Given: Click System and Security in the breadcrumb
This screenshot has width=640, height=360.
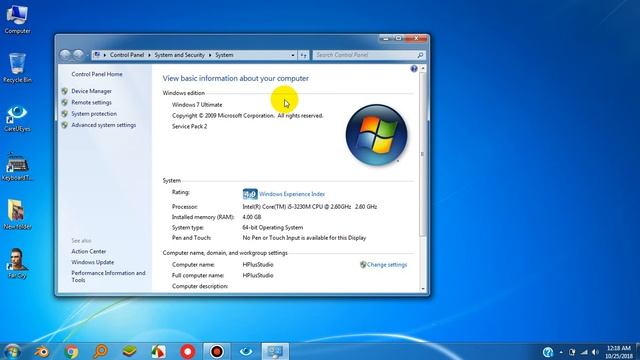Looking at the screenshot, I should click(x=179, y=55).
